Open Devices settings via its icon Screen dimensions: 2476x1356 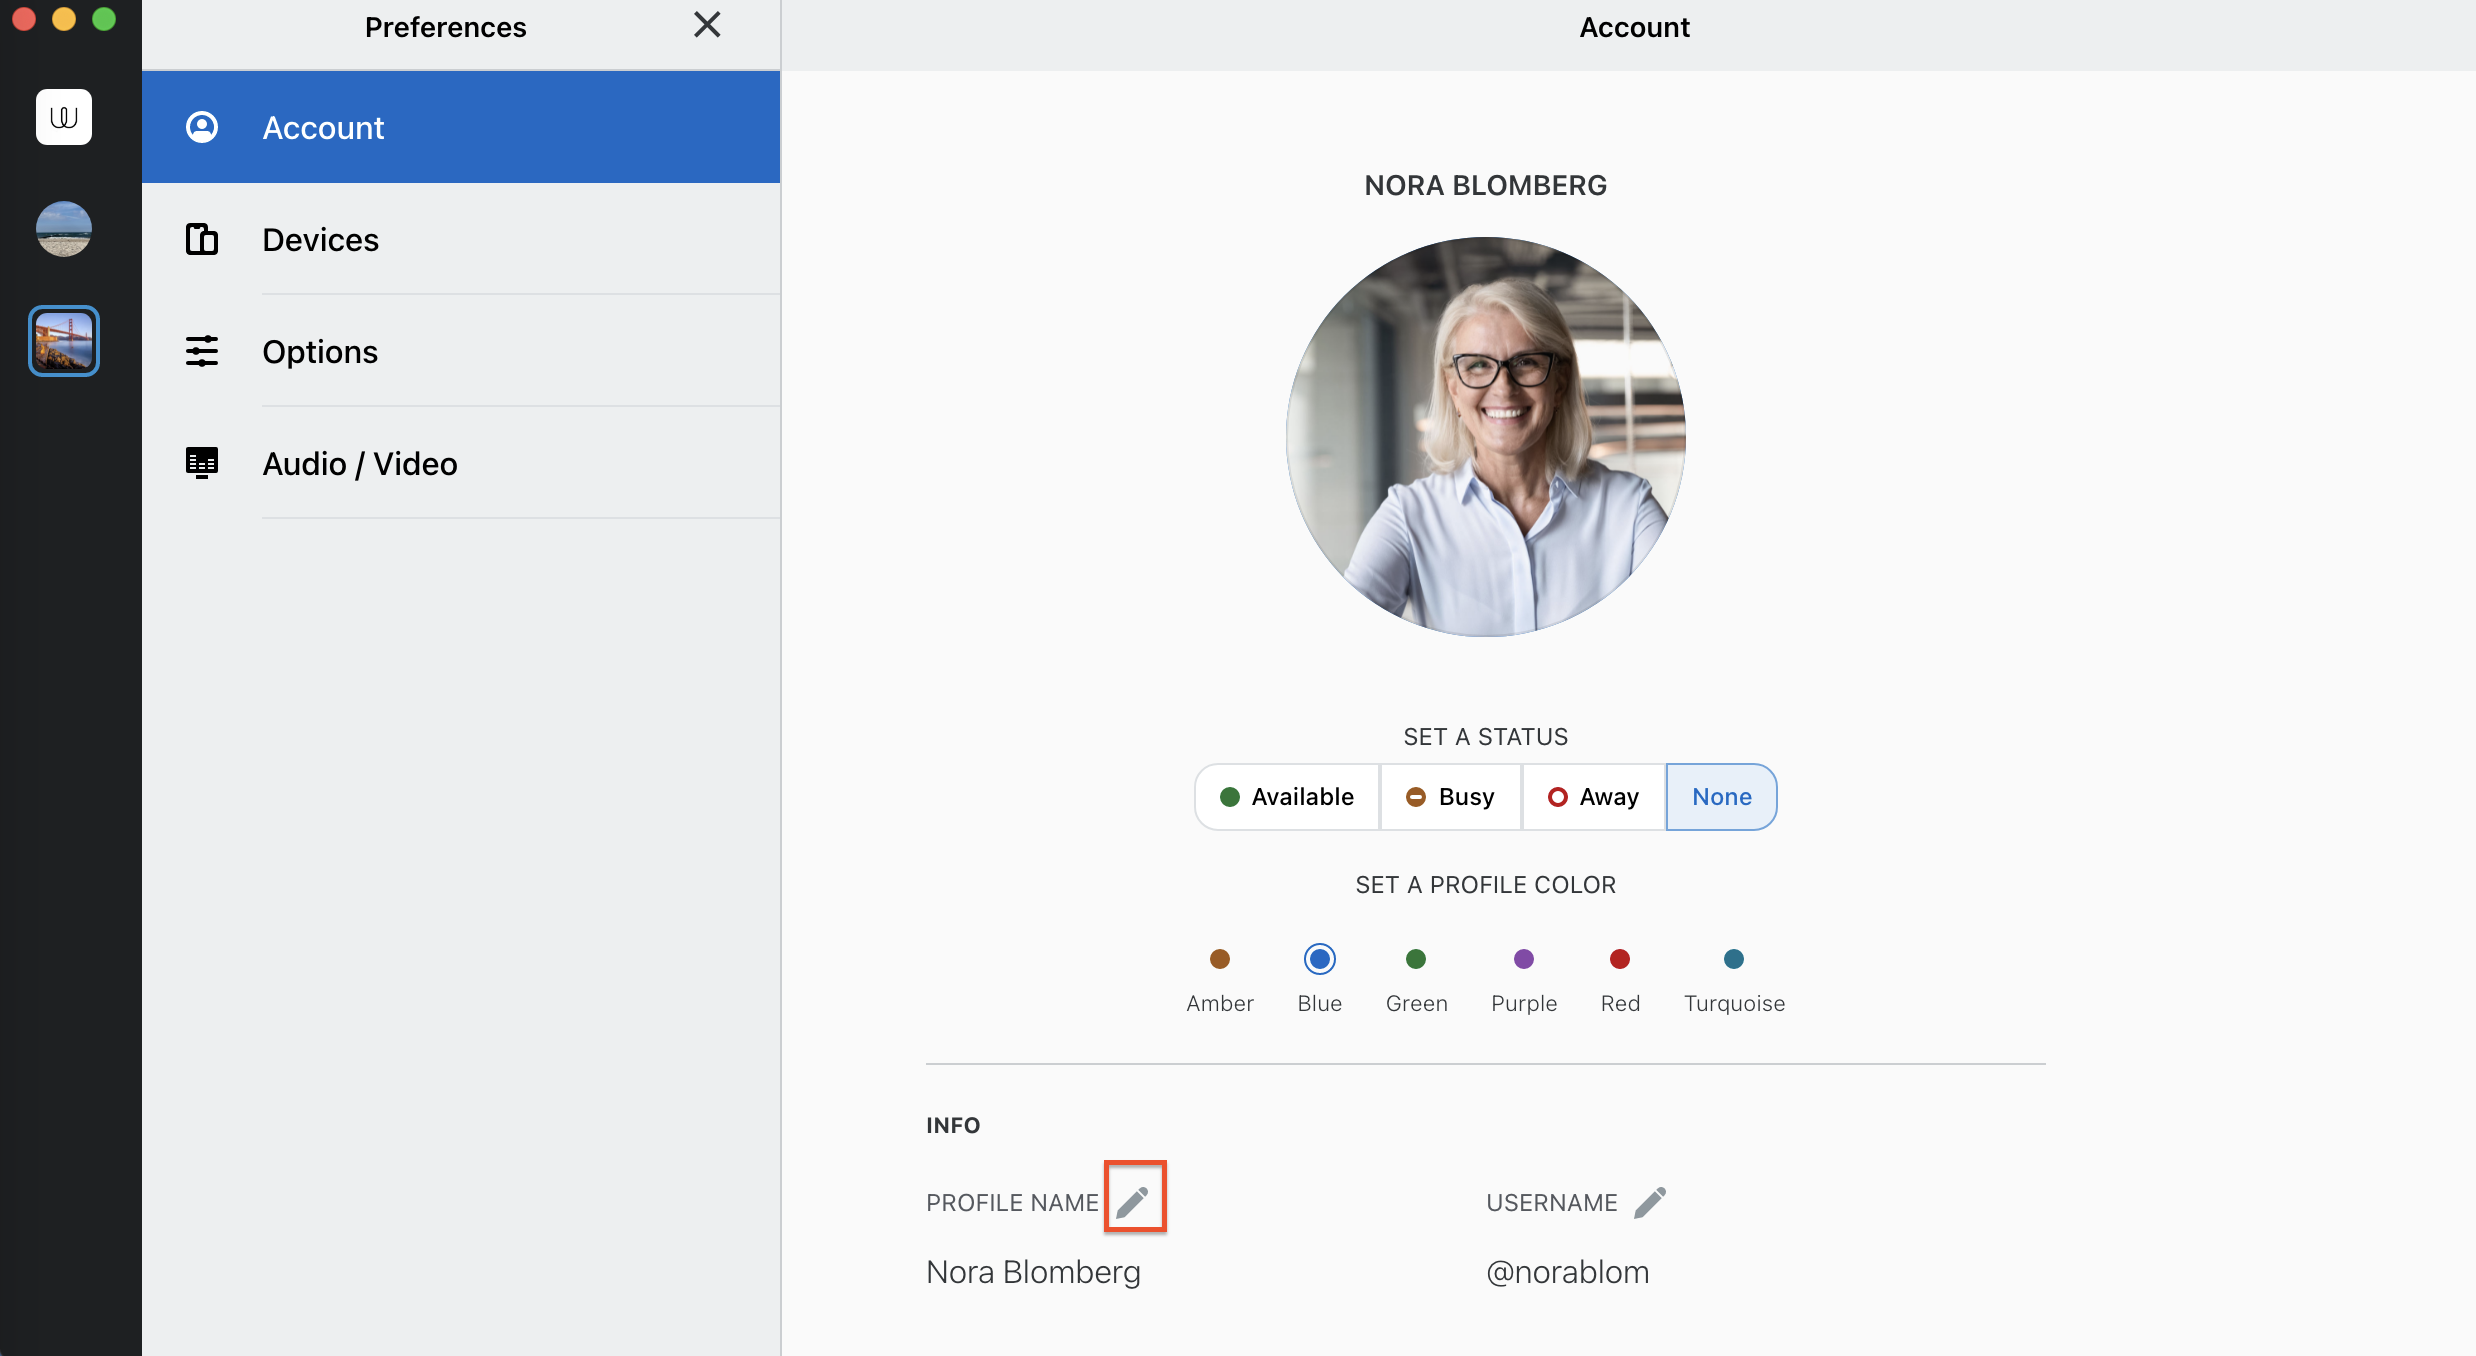tap(202, 239)
